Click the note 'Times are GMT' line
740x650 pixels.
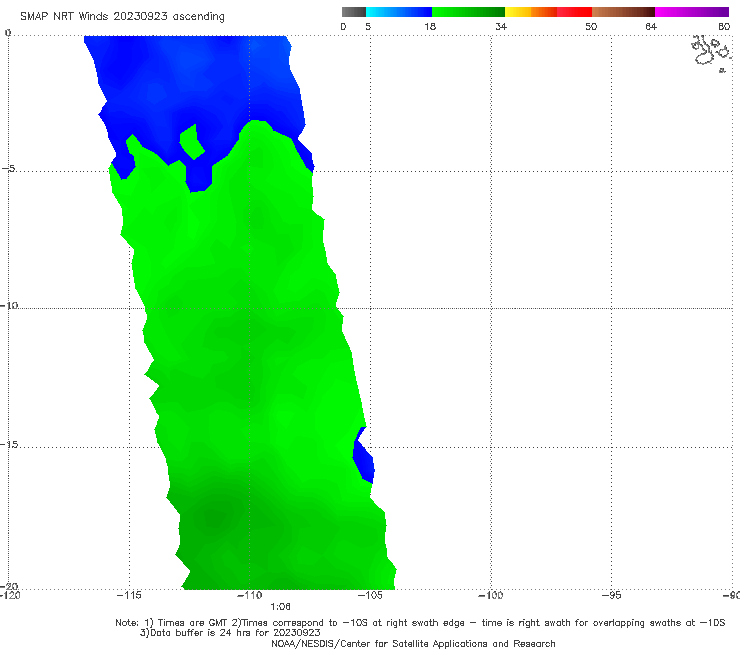coord(420,623)
